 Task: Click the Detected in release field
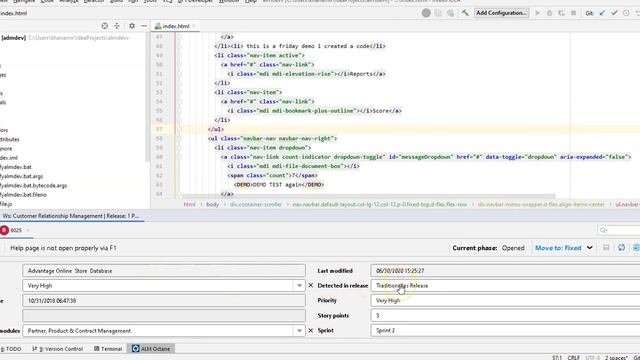click(505, 286)
